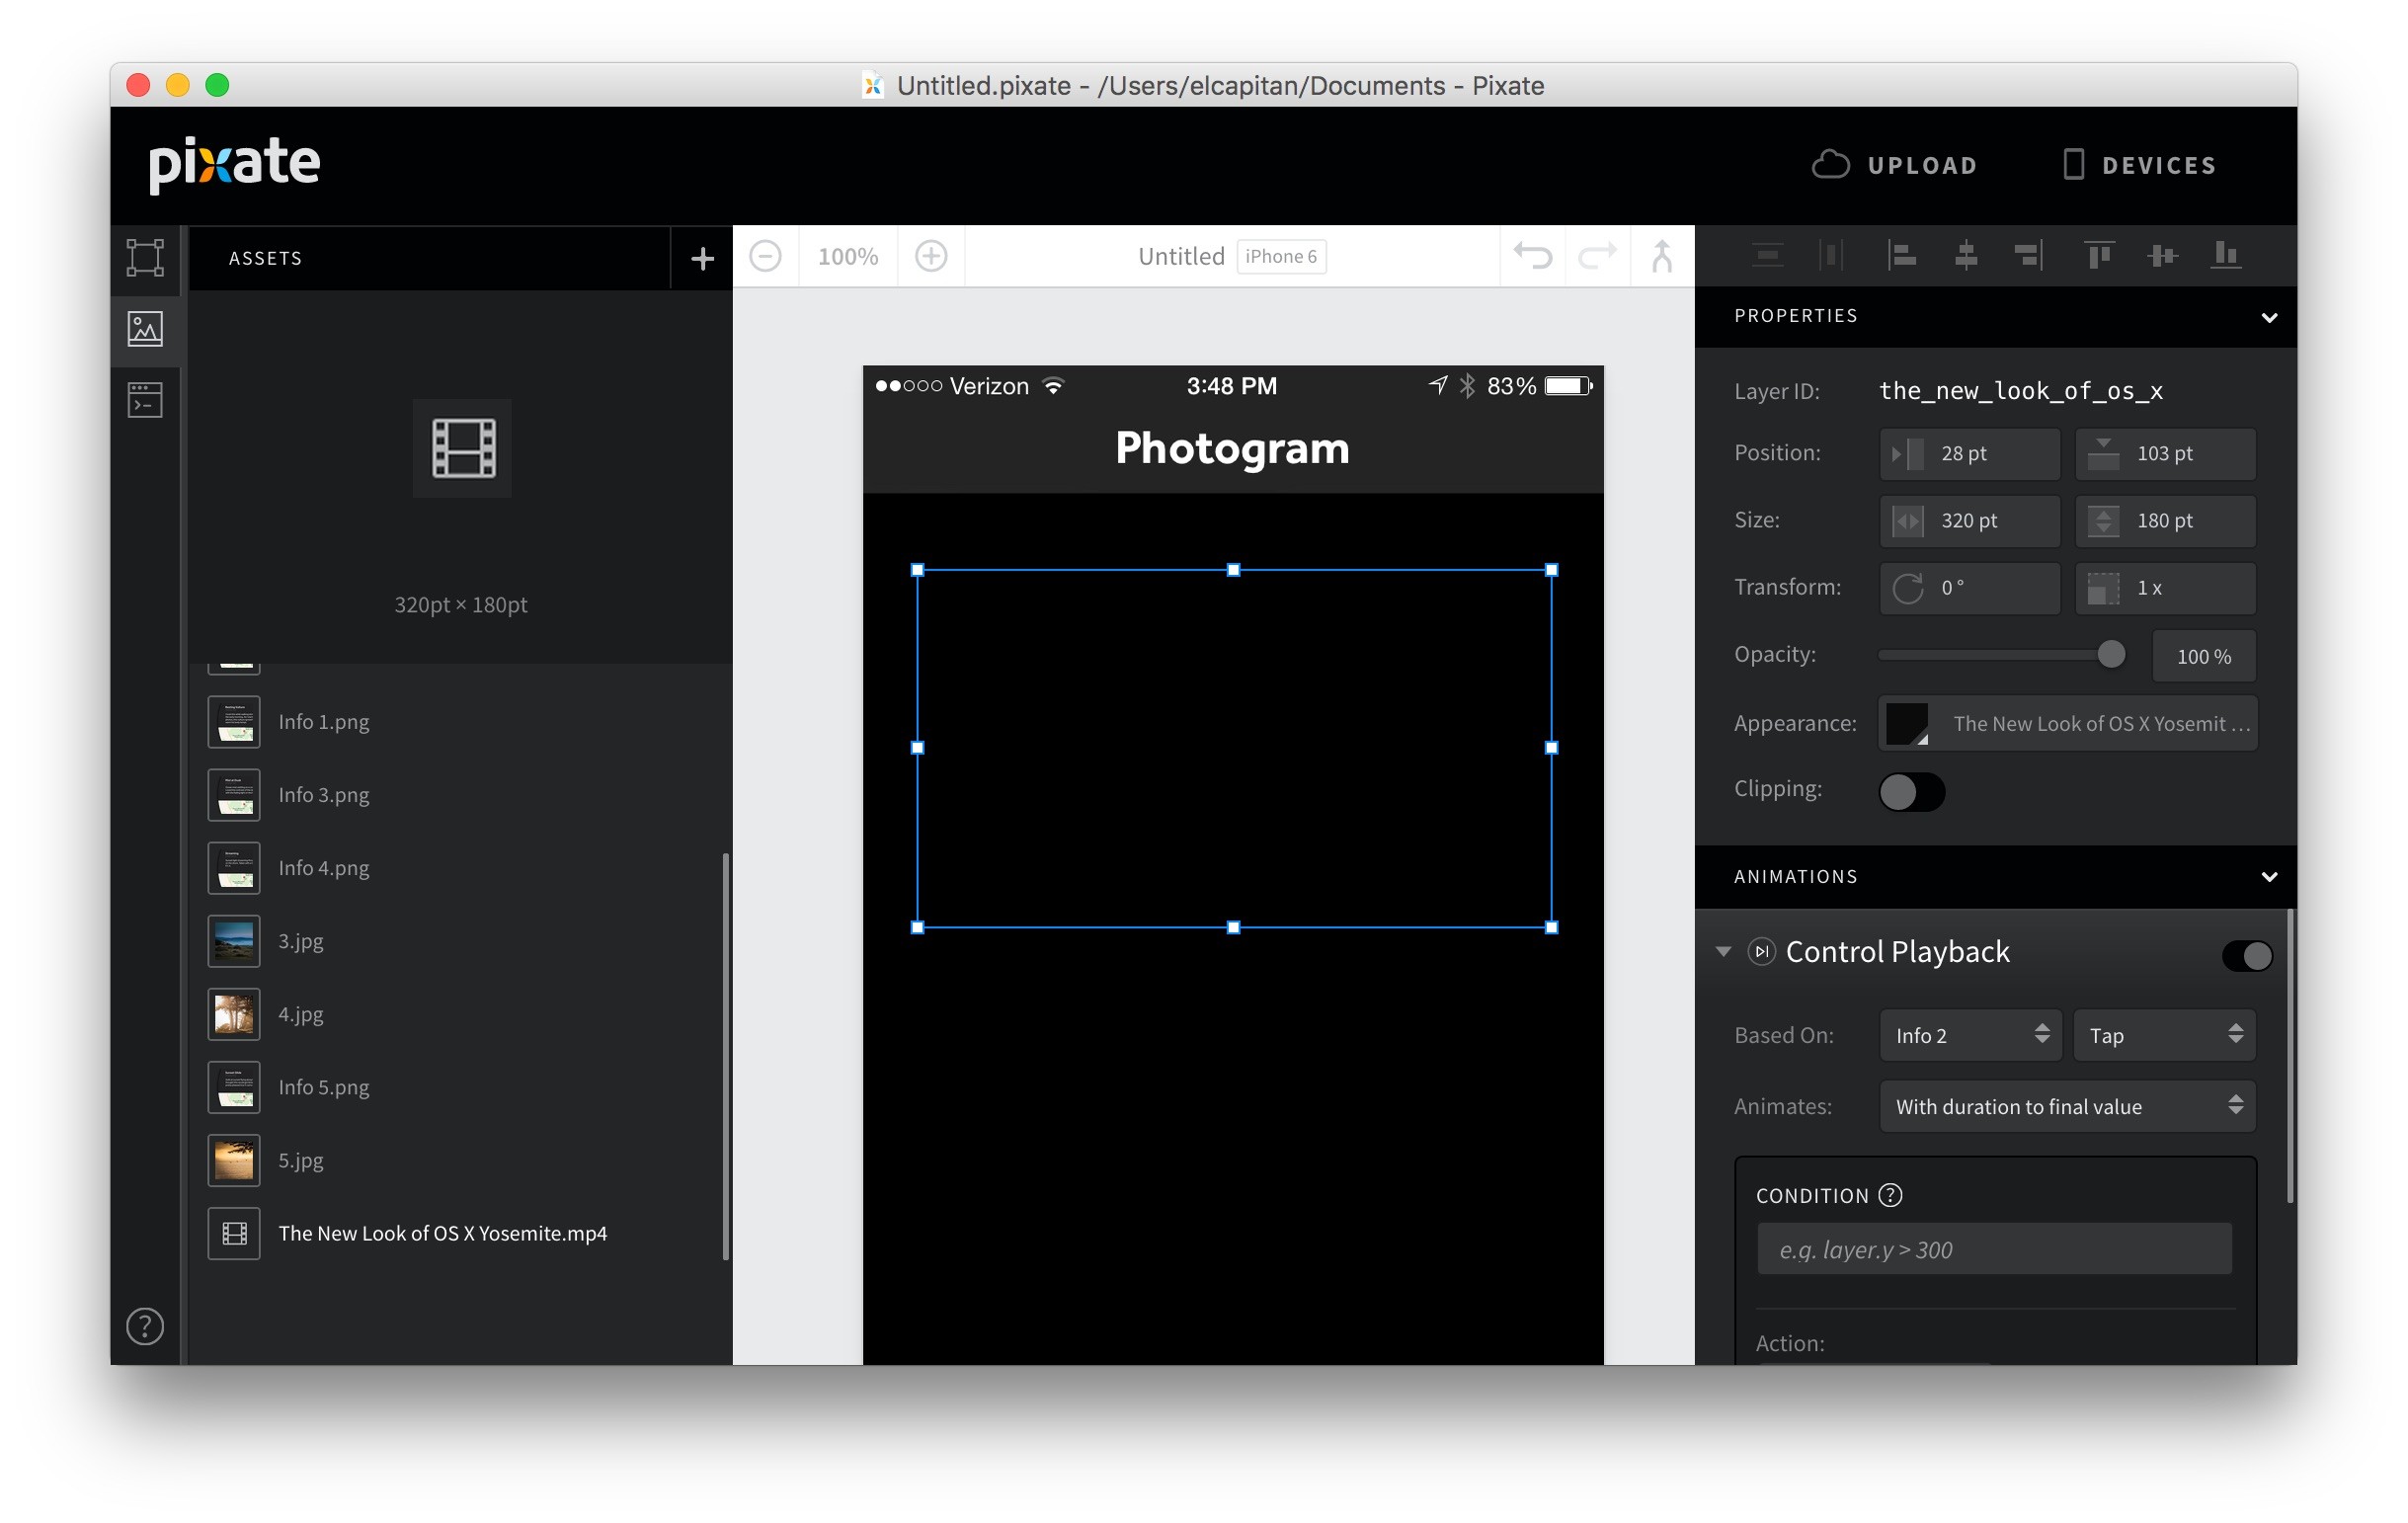Open the Based On Info 2 dropdown
The height and width of the screenshot is (1523, 2408).
[1970, 1035]
